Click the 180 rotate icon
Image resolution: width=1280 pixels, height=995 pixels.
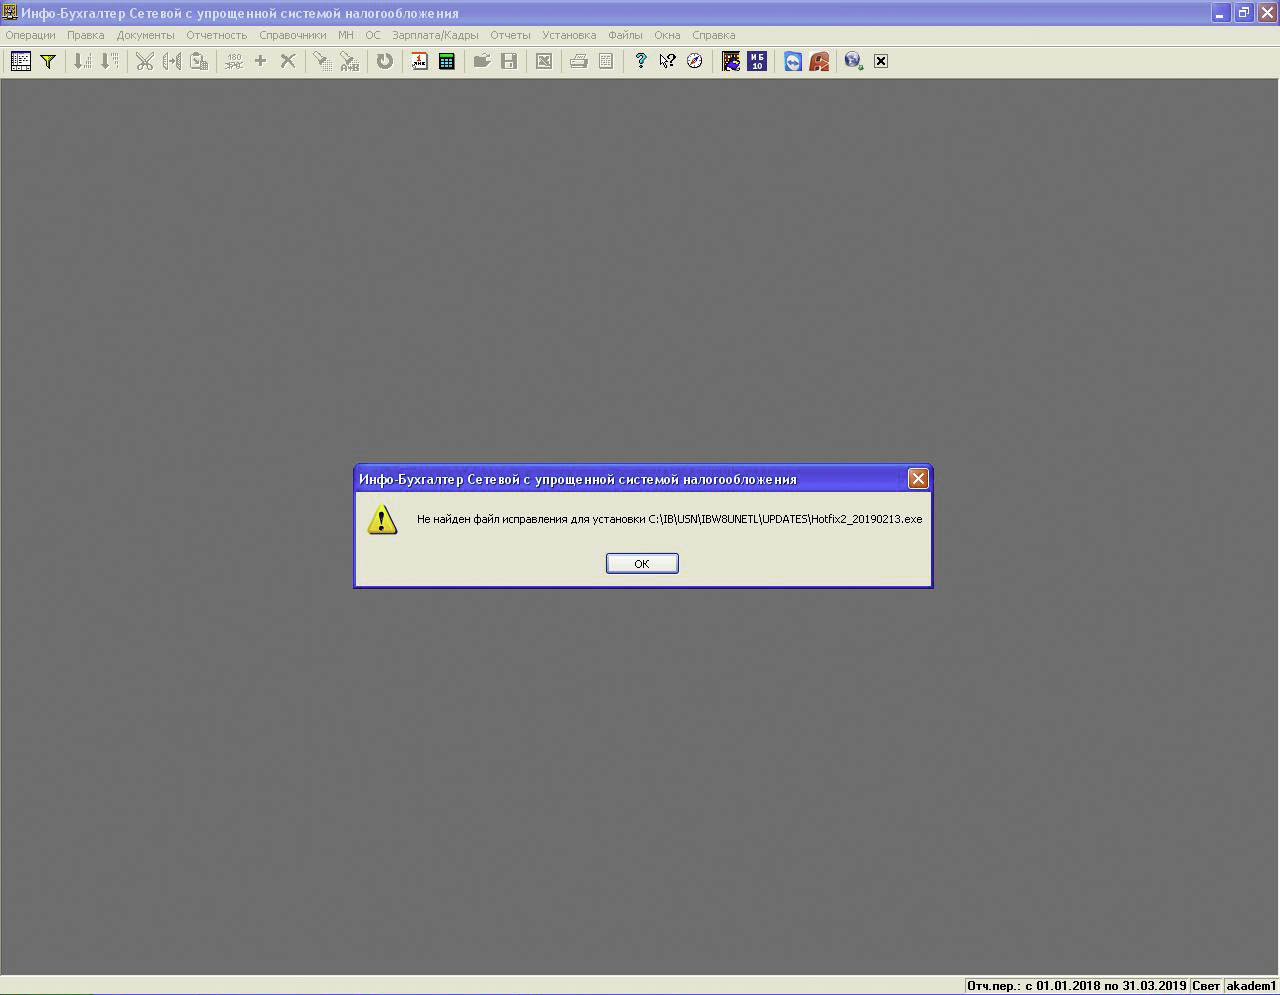(234, 61)
